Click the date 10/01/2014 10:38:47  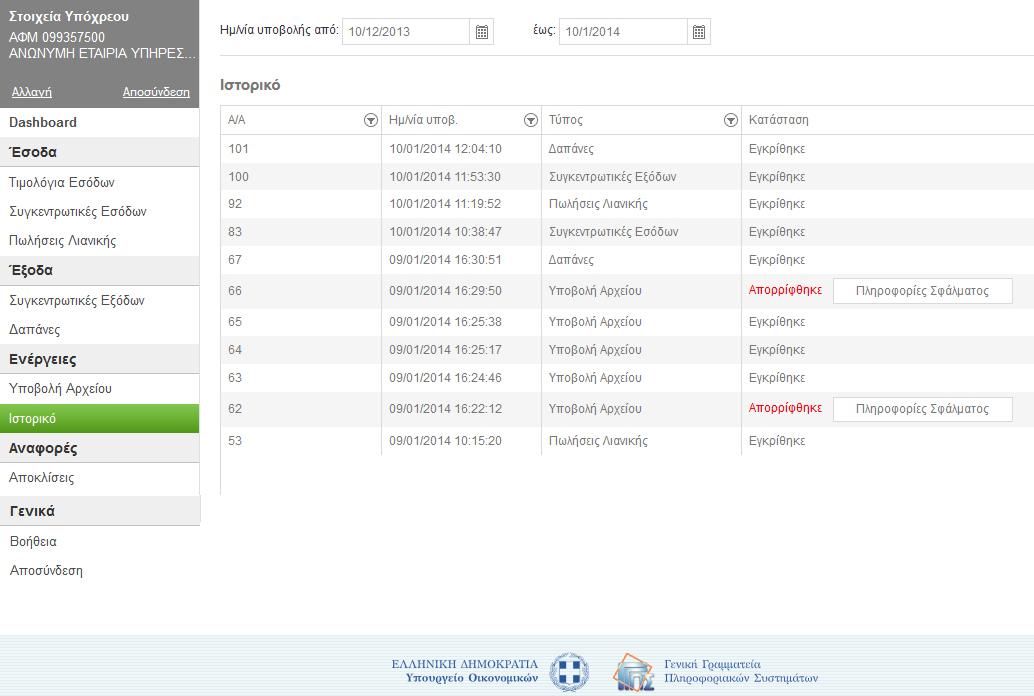[x=445, y=232]
